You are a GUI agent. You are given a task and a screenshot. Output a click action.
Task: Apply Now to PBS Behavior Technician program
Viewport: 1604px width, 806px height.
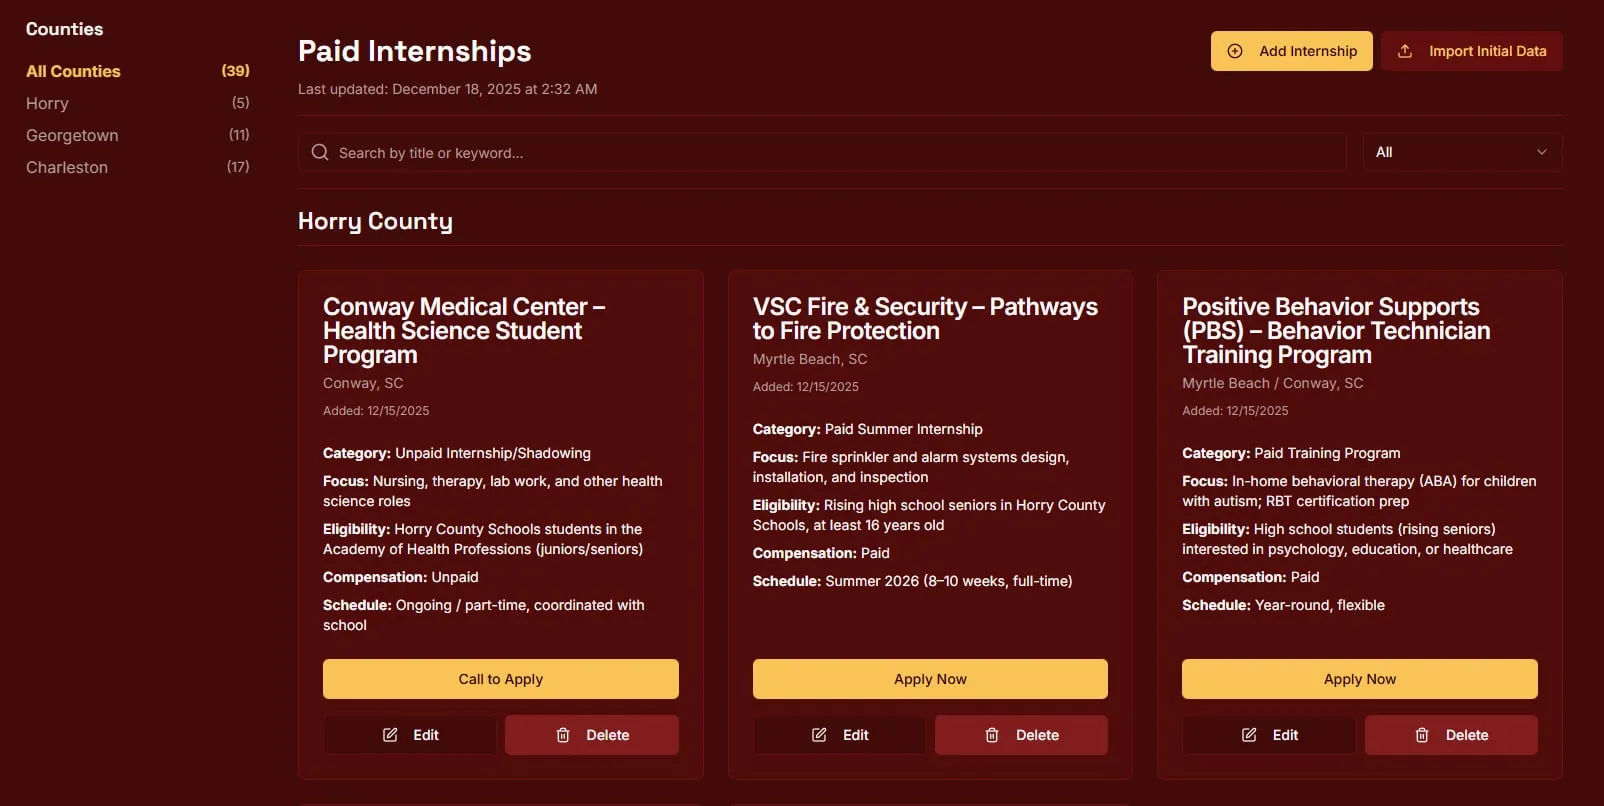(x=1359, y=679)
